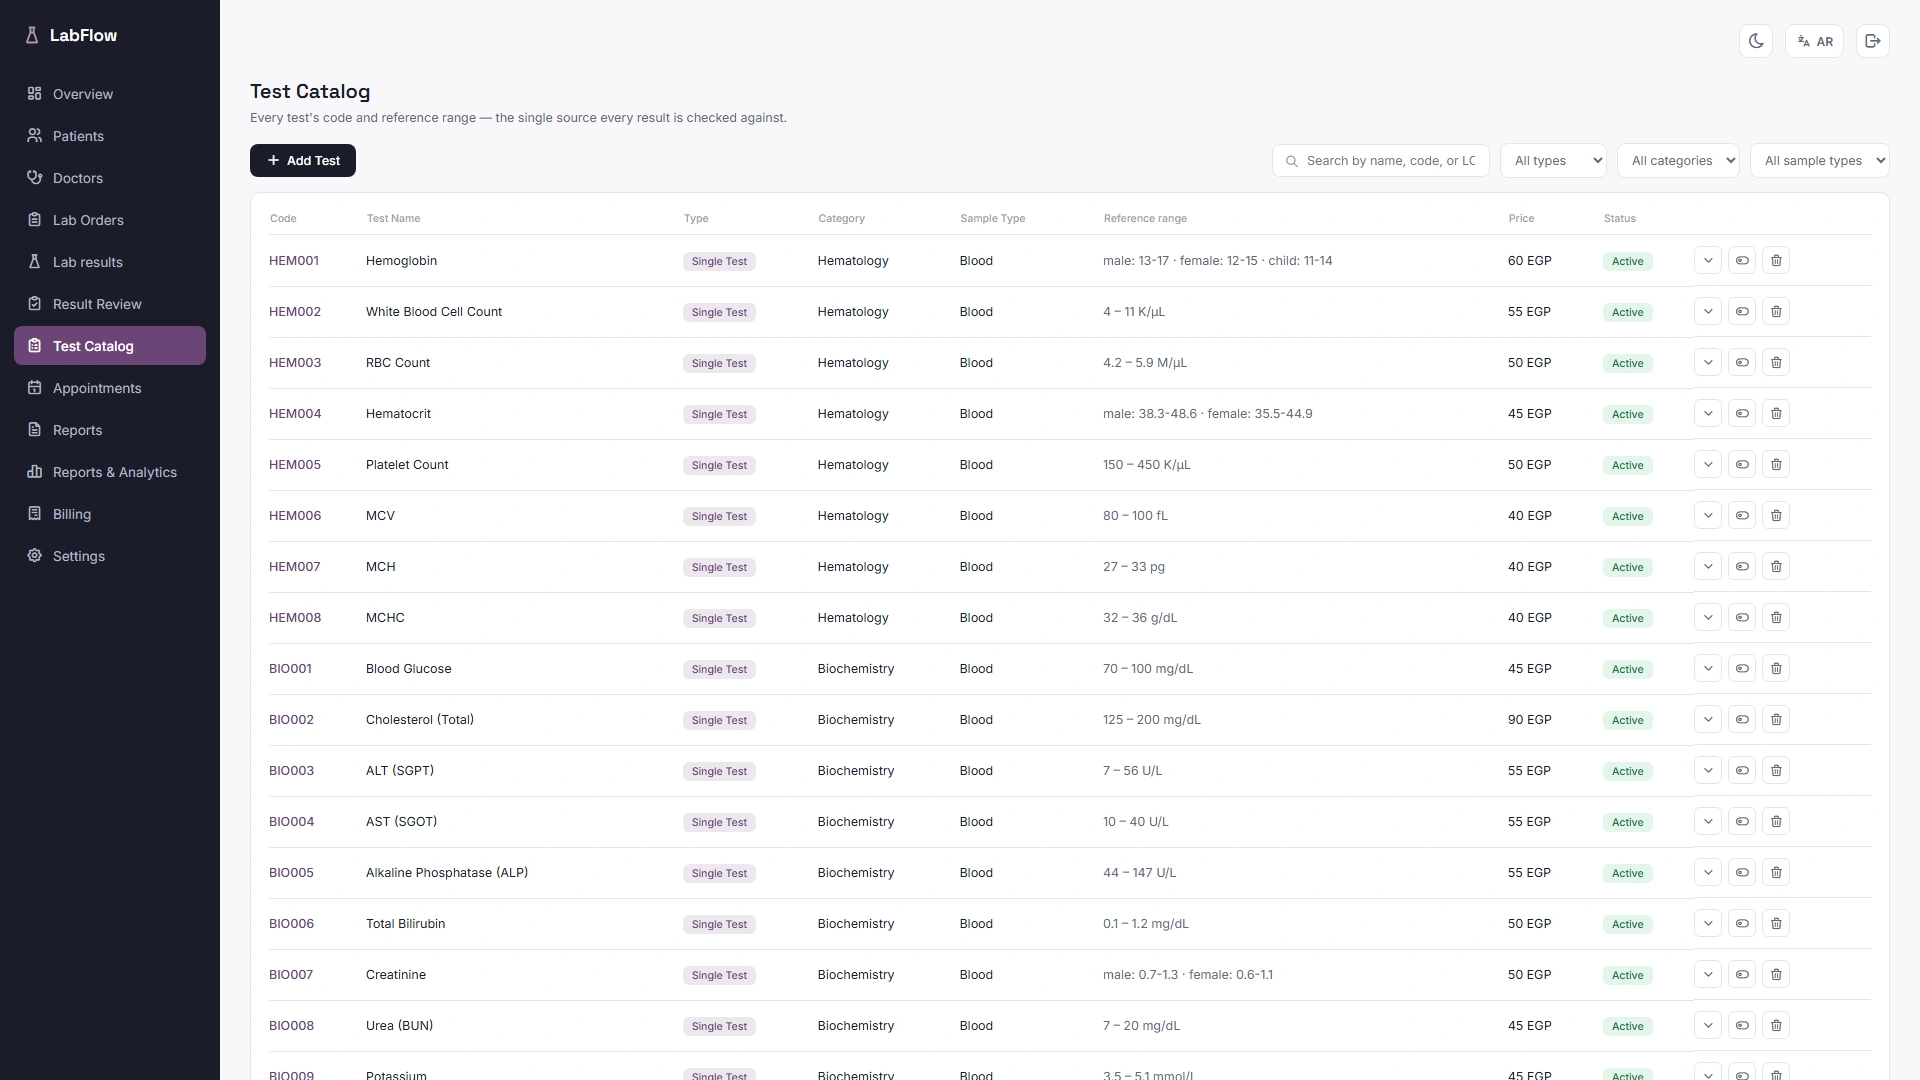Expand the Creatinine row details
The height and width of the screenshot is (1080, 1920).
coord(1708,975)
